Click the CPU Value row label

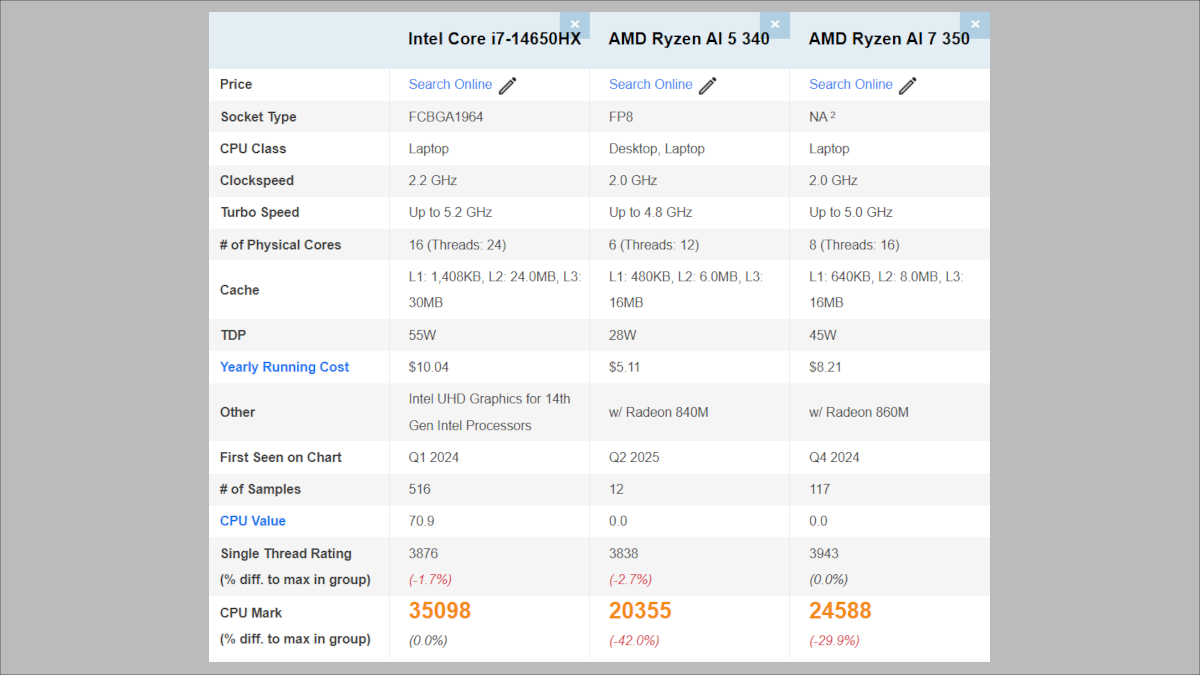[x=253, y=521]
